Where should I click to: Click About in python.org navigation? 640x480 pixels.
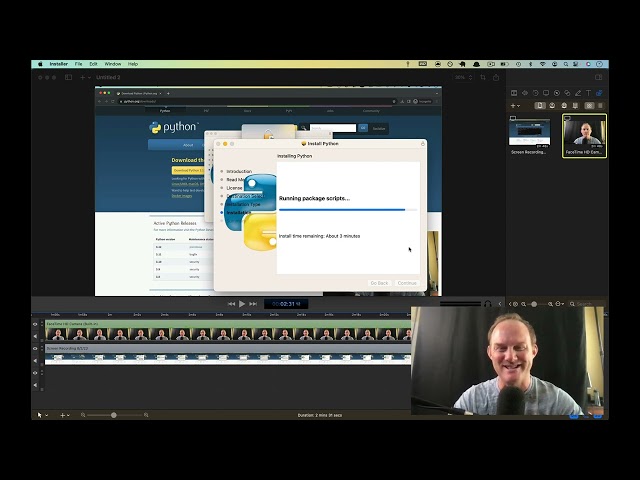click(188, 145)
